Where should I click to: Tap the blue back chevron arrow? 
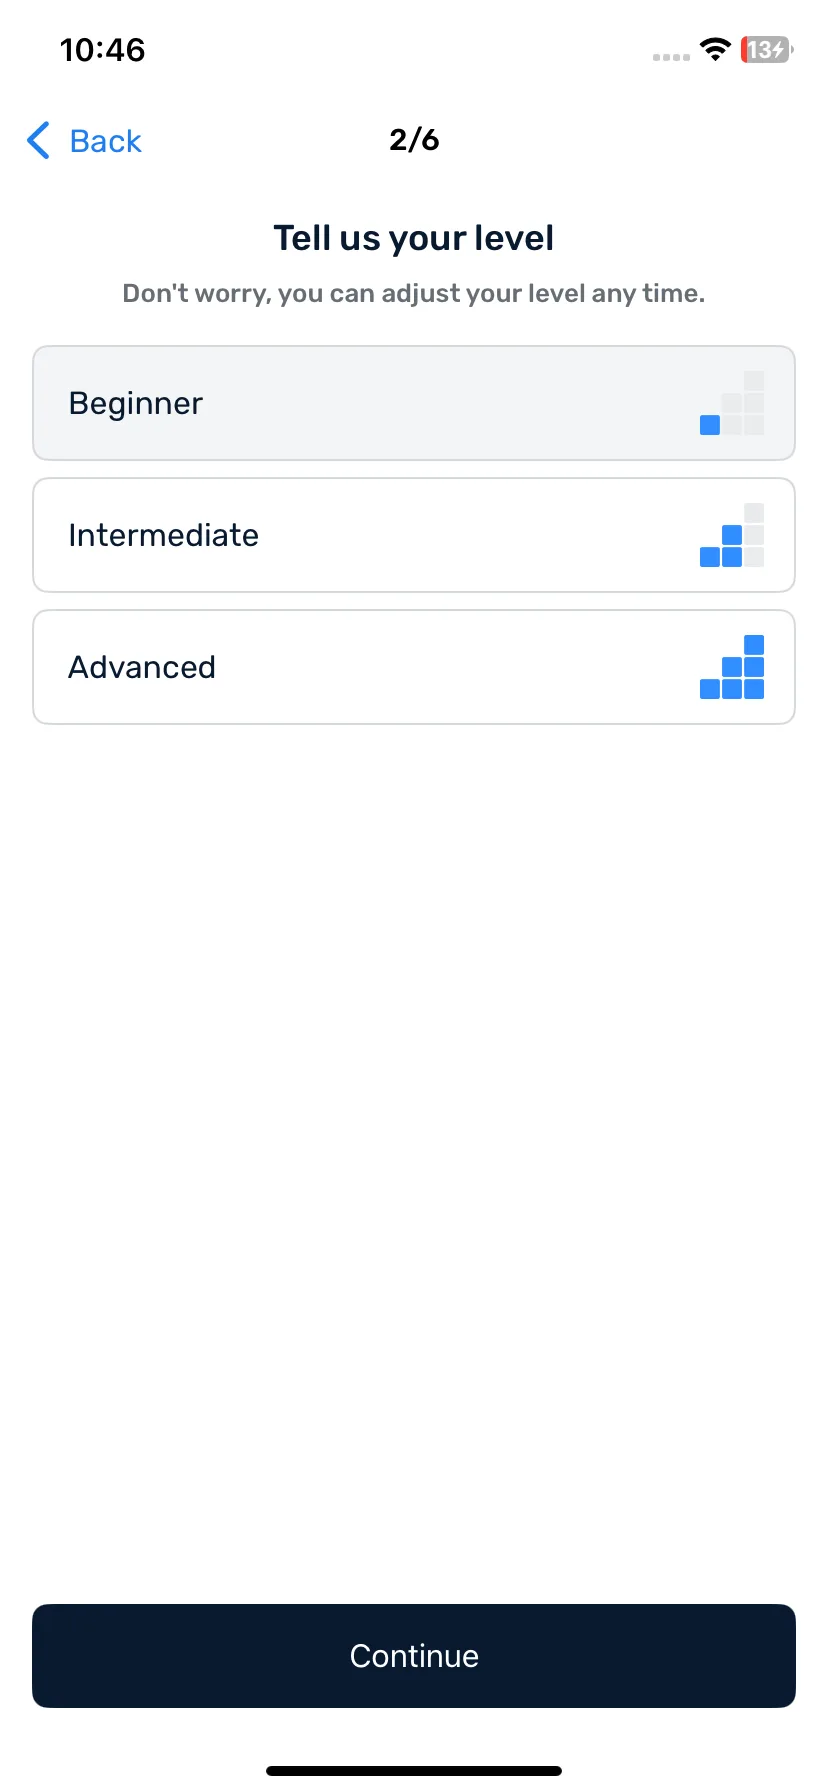(x=38, y=141)
